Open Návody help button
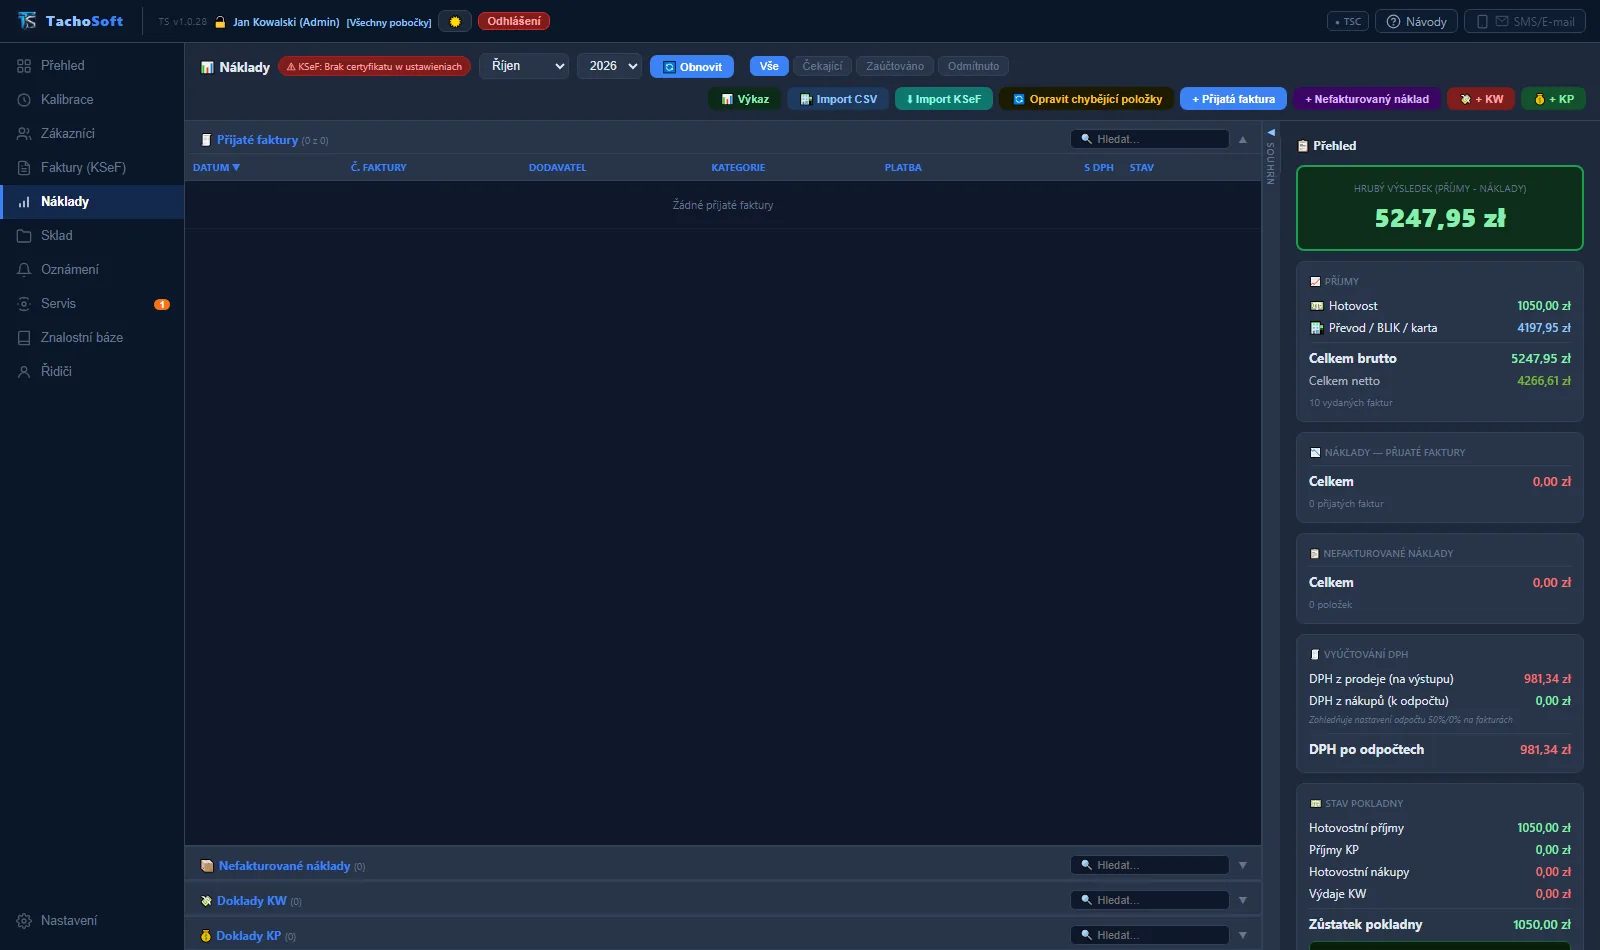Image resolution: width=1600 pixels, height=950 pixels. (x=1416, y=21)
